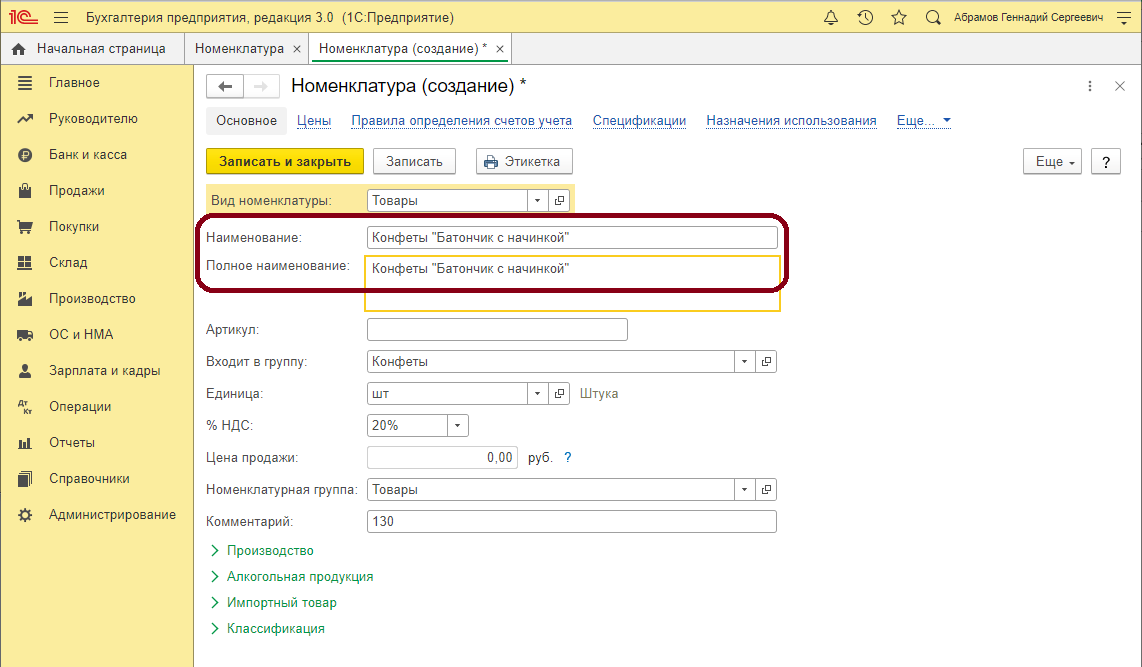Image resolution: width=1142 pixels, height=667 pixels.
Task: Open the hamburger main menu icon
Action: click(61, 18)
